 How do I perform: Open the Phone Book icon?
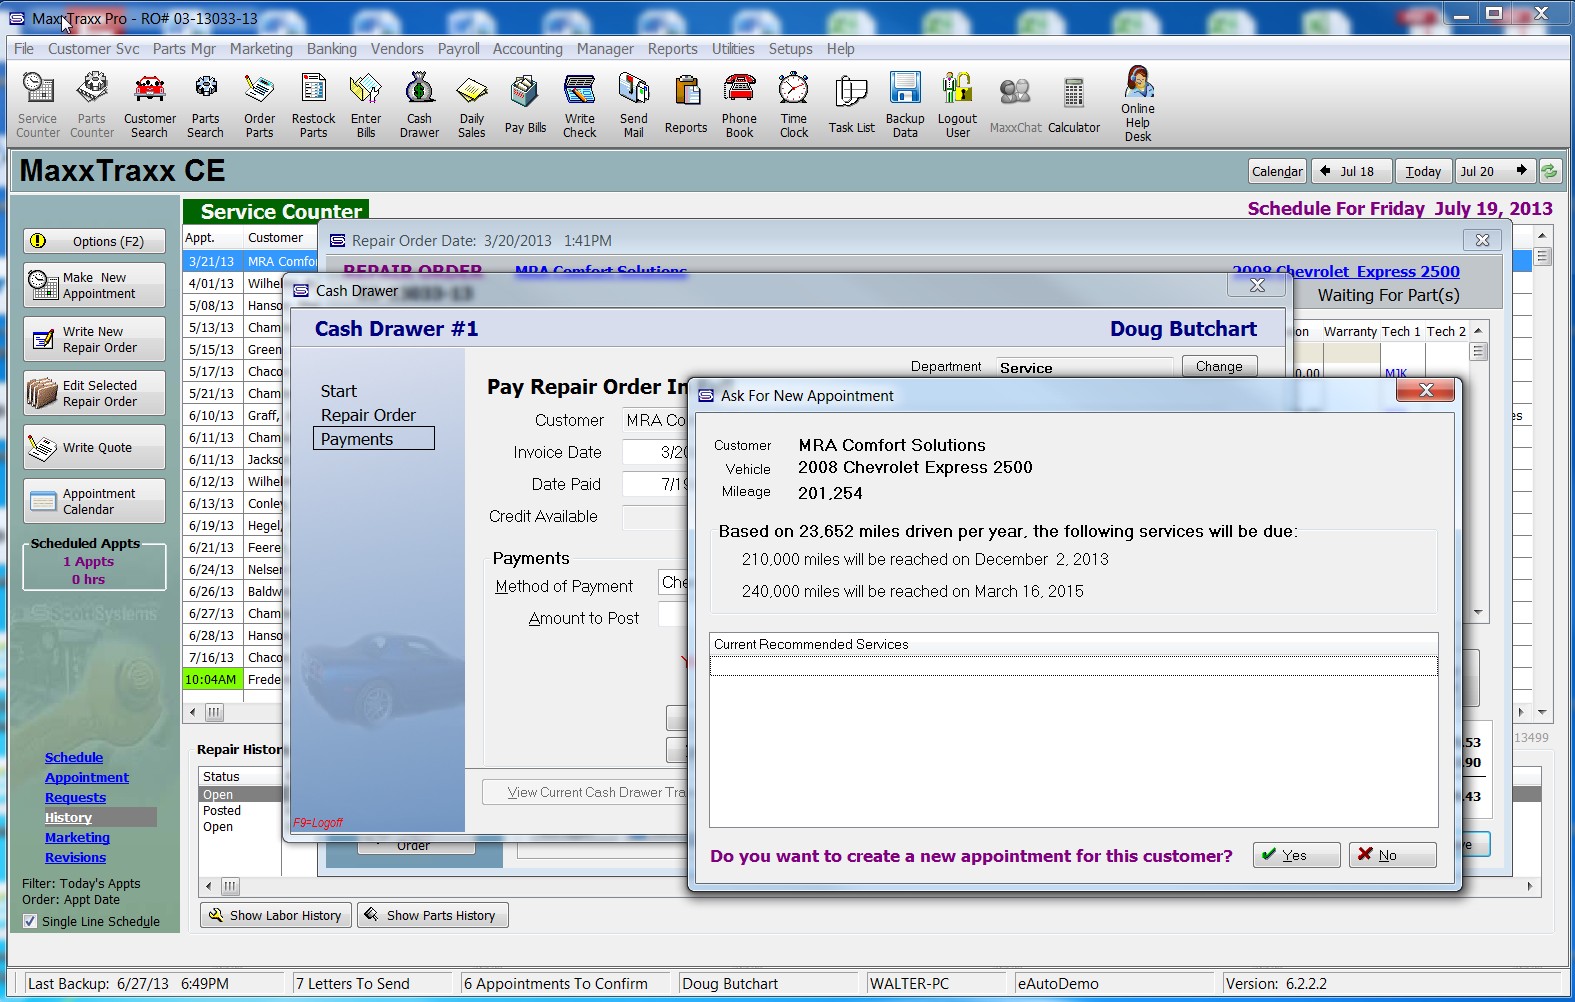(x=740, y=104)
